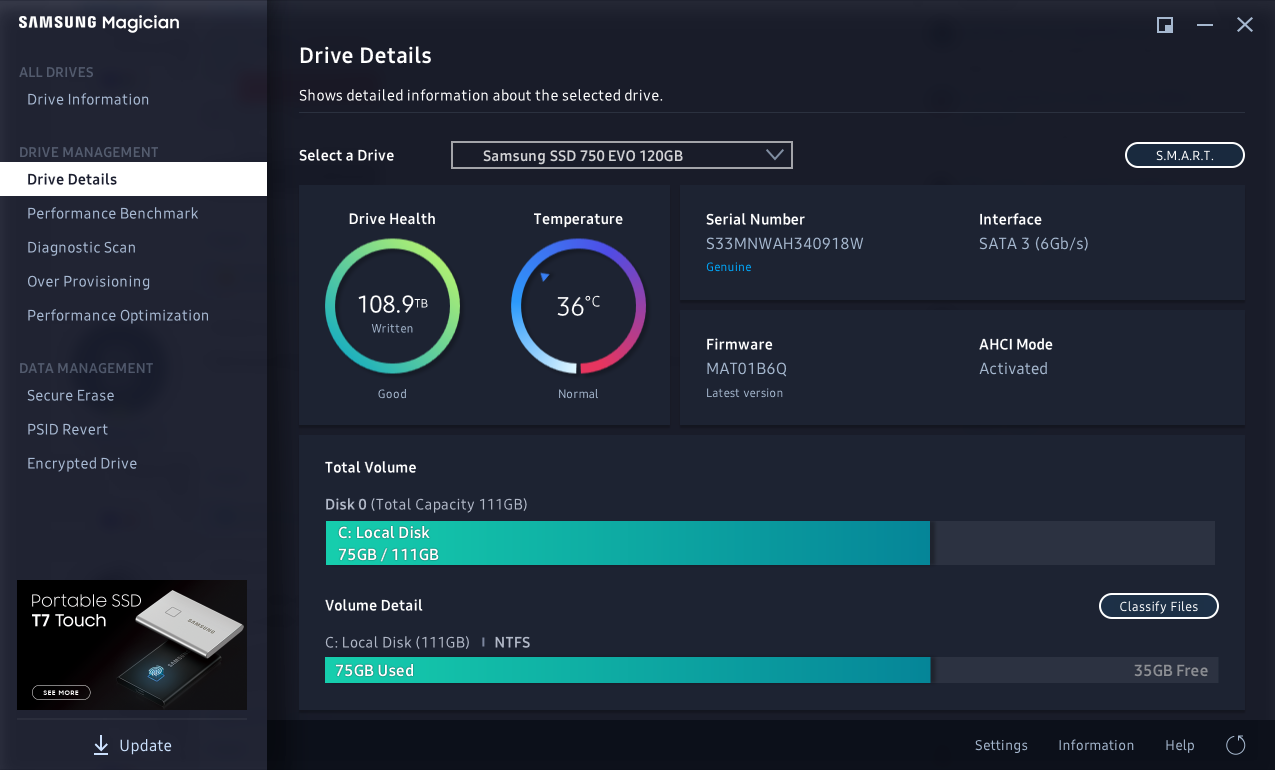Click the Classify Files button

(1158, 606)
